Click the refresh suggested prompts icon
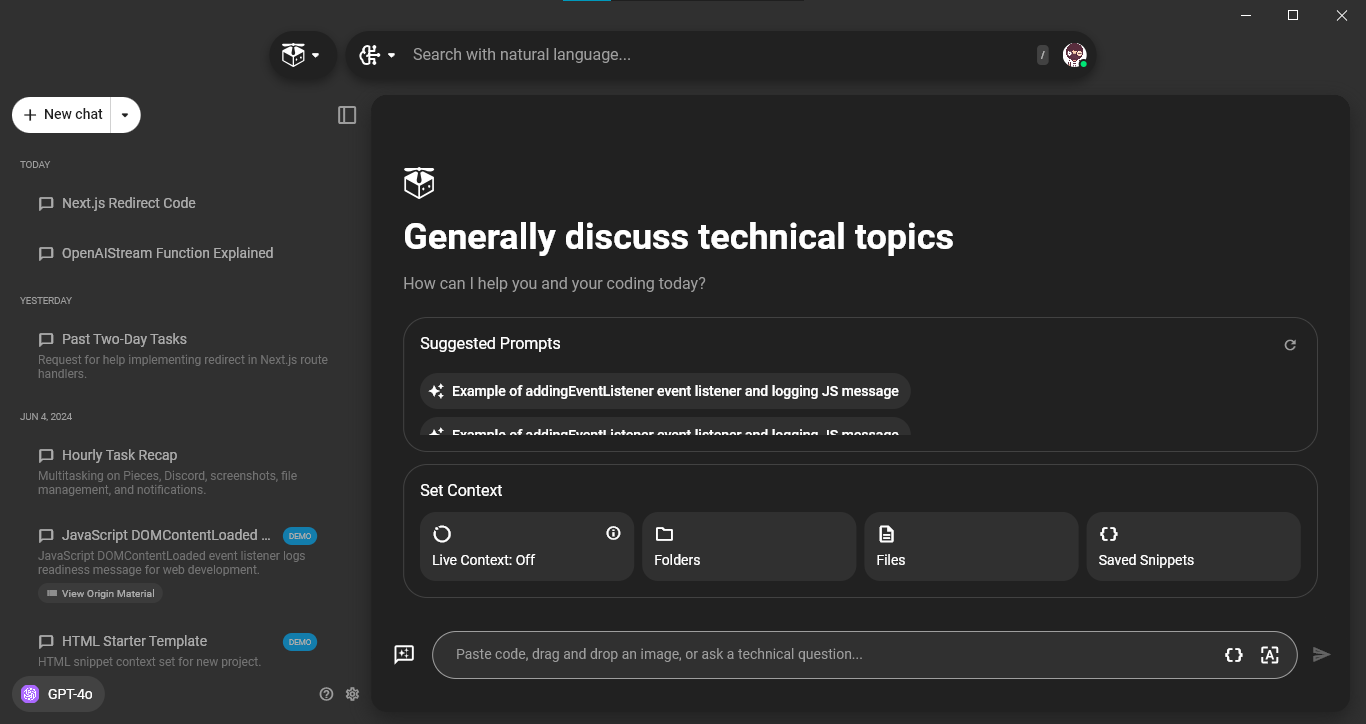This screenshot has height=724, width=1366. click(1290, 345)
